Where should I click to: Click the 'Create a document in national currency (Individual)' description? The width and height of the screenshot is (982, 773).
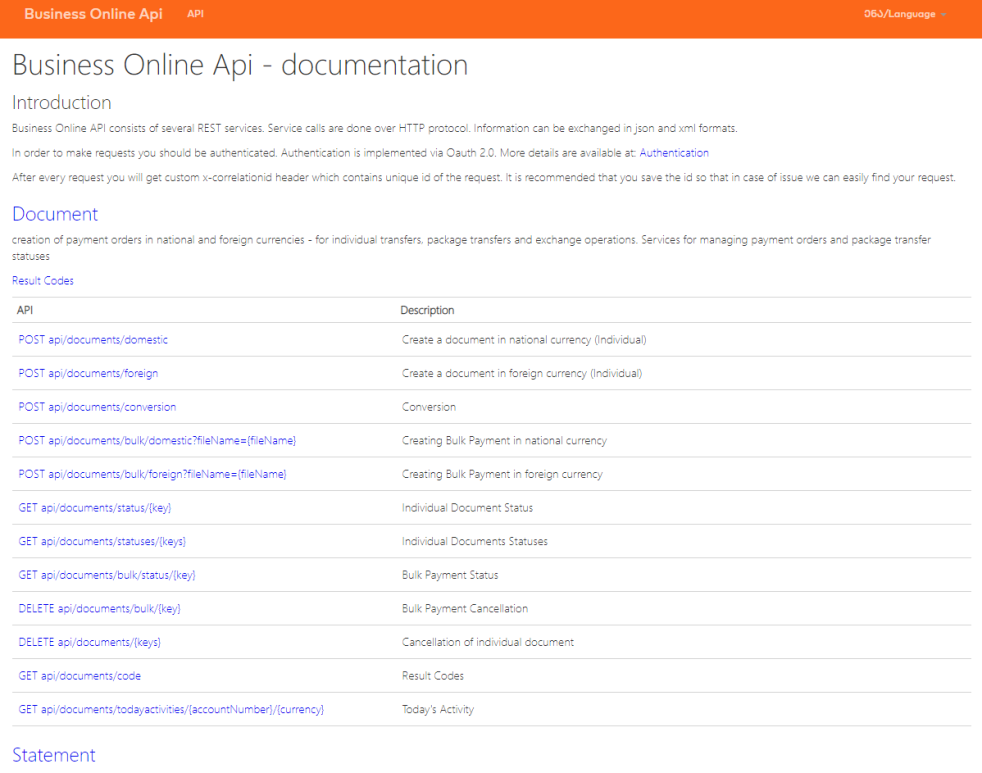[524, 340]
